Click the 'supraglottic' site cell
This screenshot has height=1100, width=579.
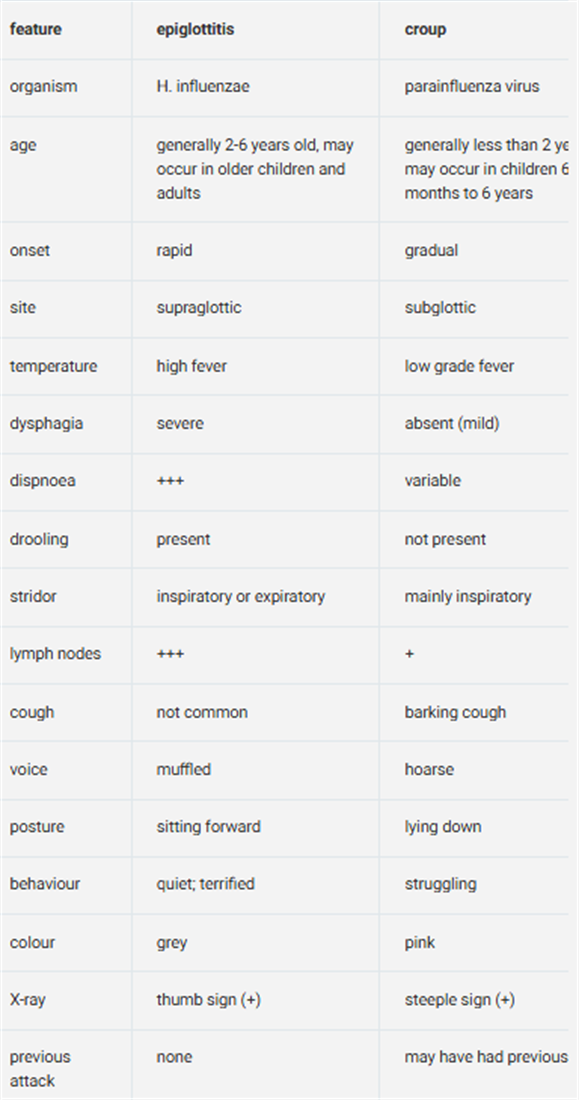pos(199,307)
